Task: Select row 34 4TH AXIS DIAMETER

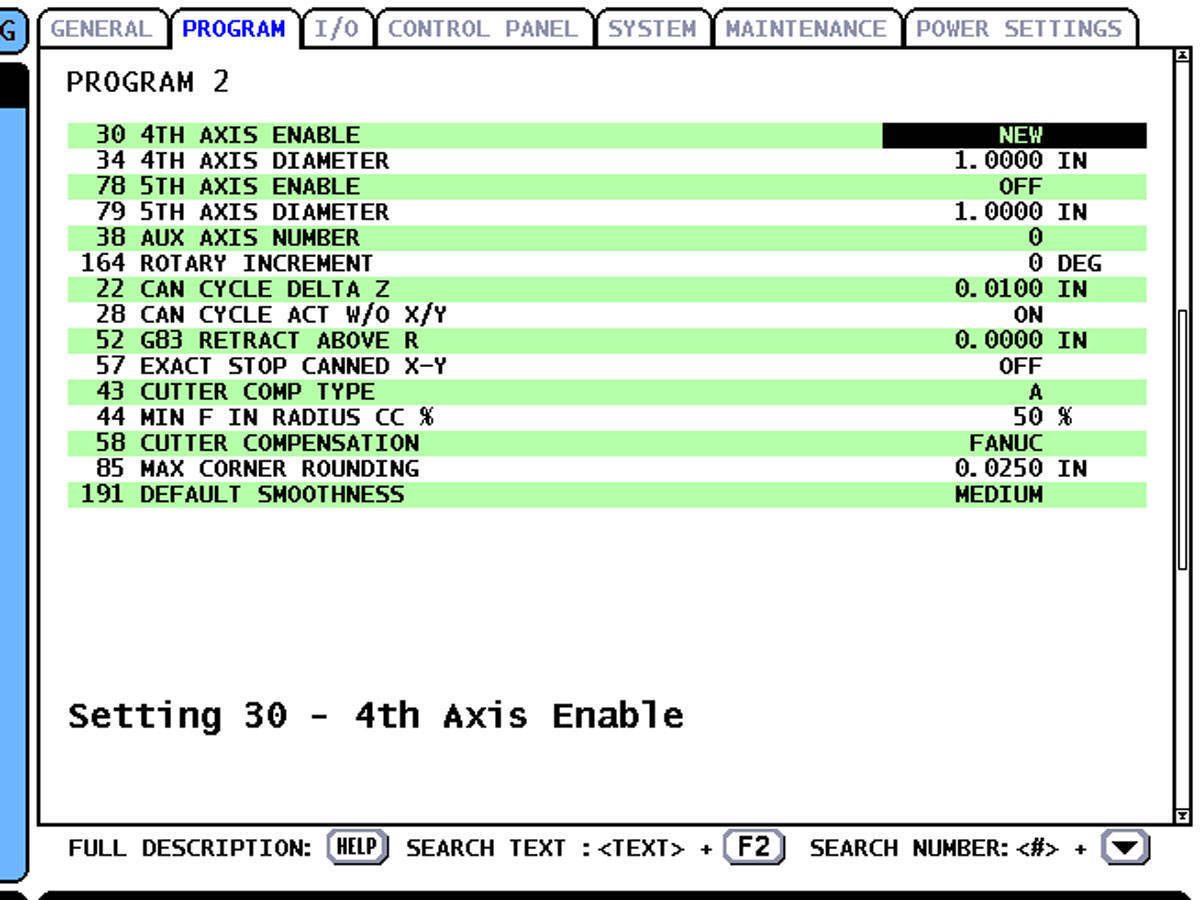Action: [x=607, y=161]
